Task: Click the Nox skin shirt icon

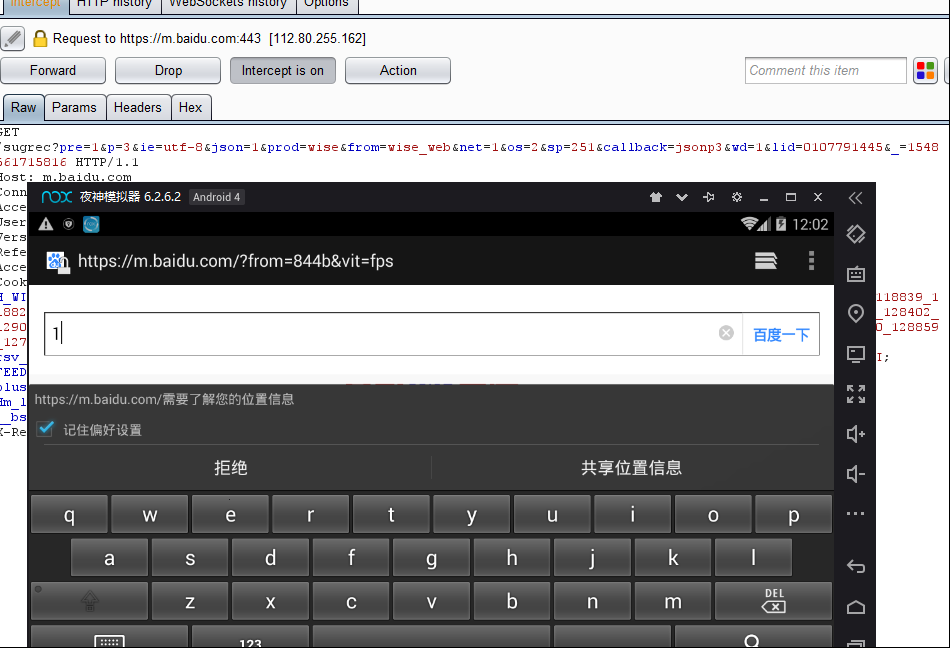Action: click(x=656, y=197)
